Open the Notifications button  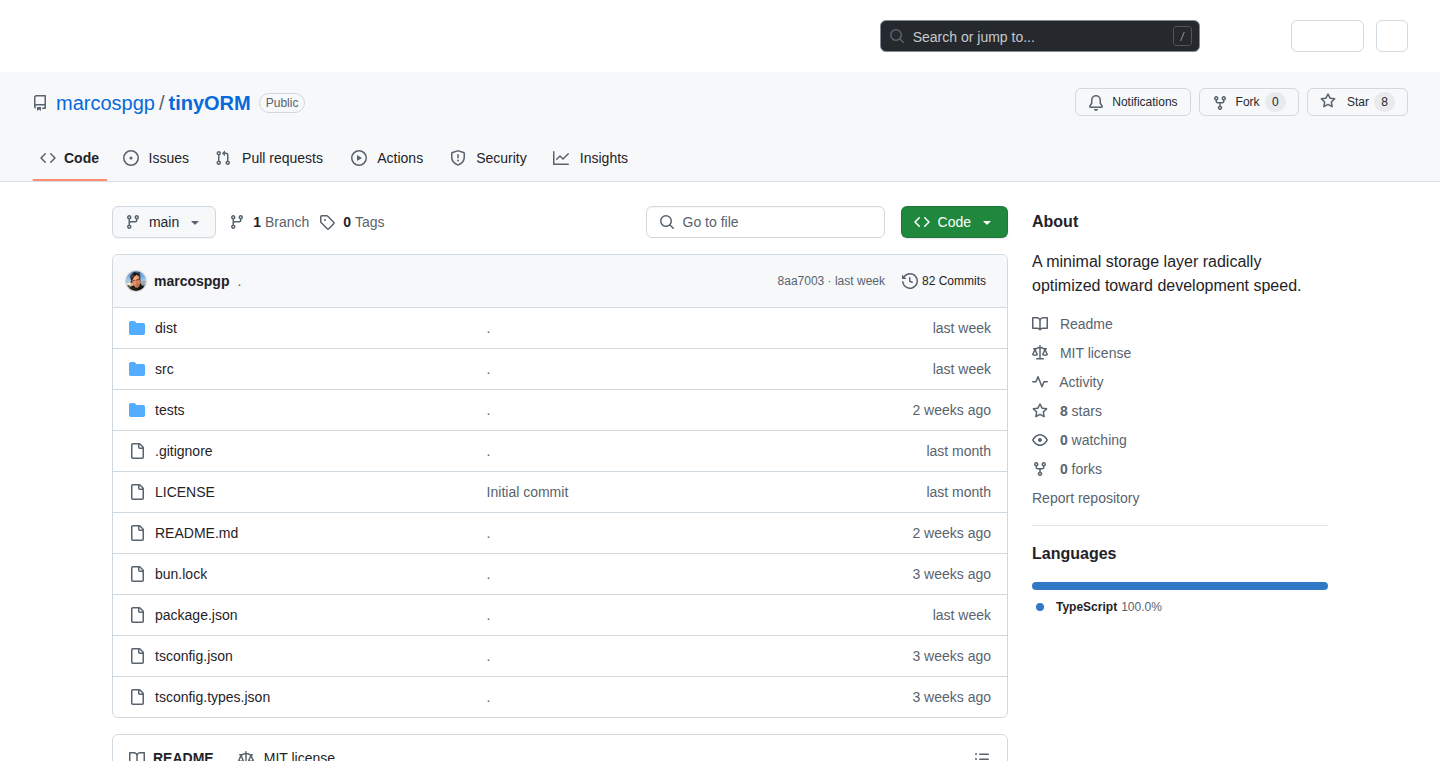click(1133, 102)
